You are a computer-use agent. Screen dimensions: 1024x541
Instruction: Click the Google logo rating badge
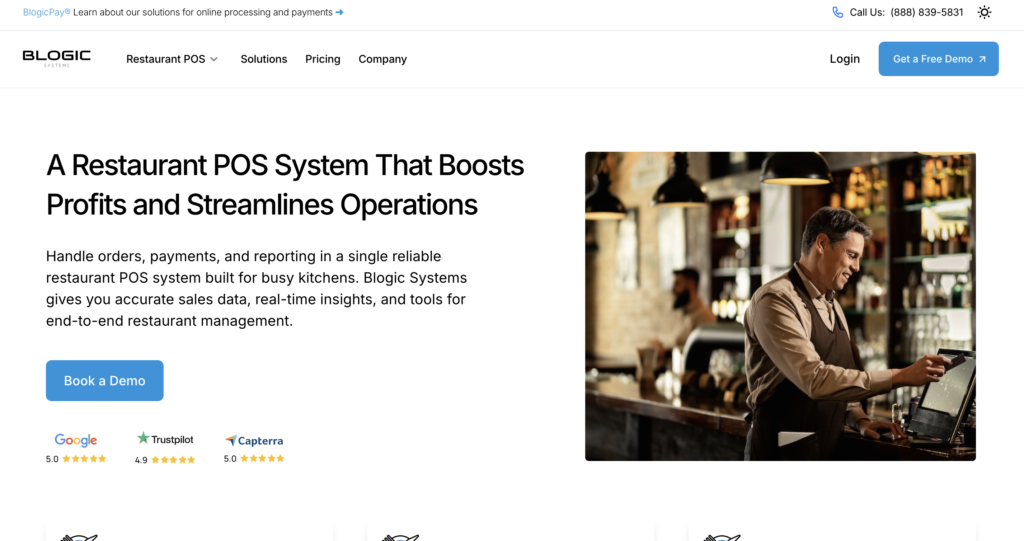tap(76, 440)
